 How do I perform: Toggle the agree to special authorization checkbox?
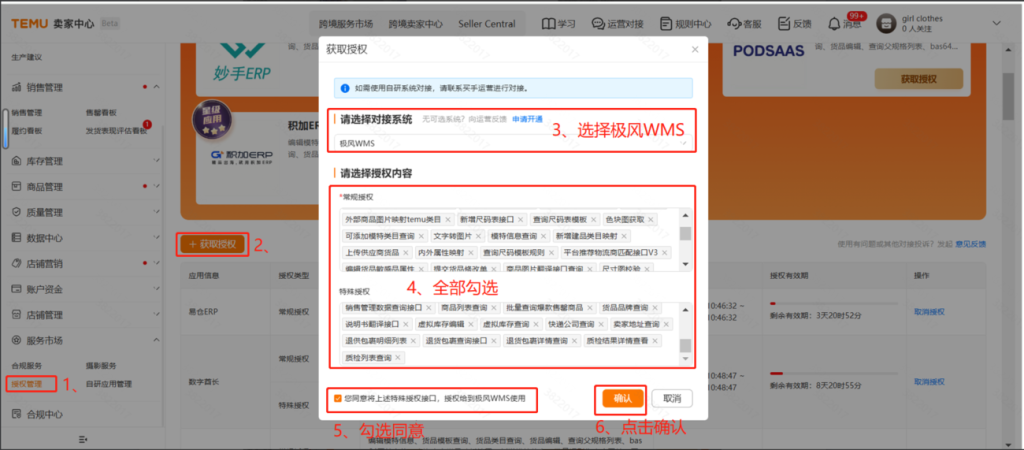[x=338, y=398]
